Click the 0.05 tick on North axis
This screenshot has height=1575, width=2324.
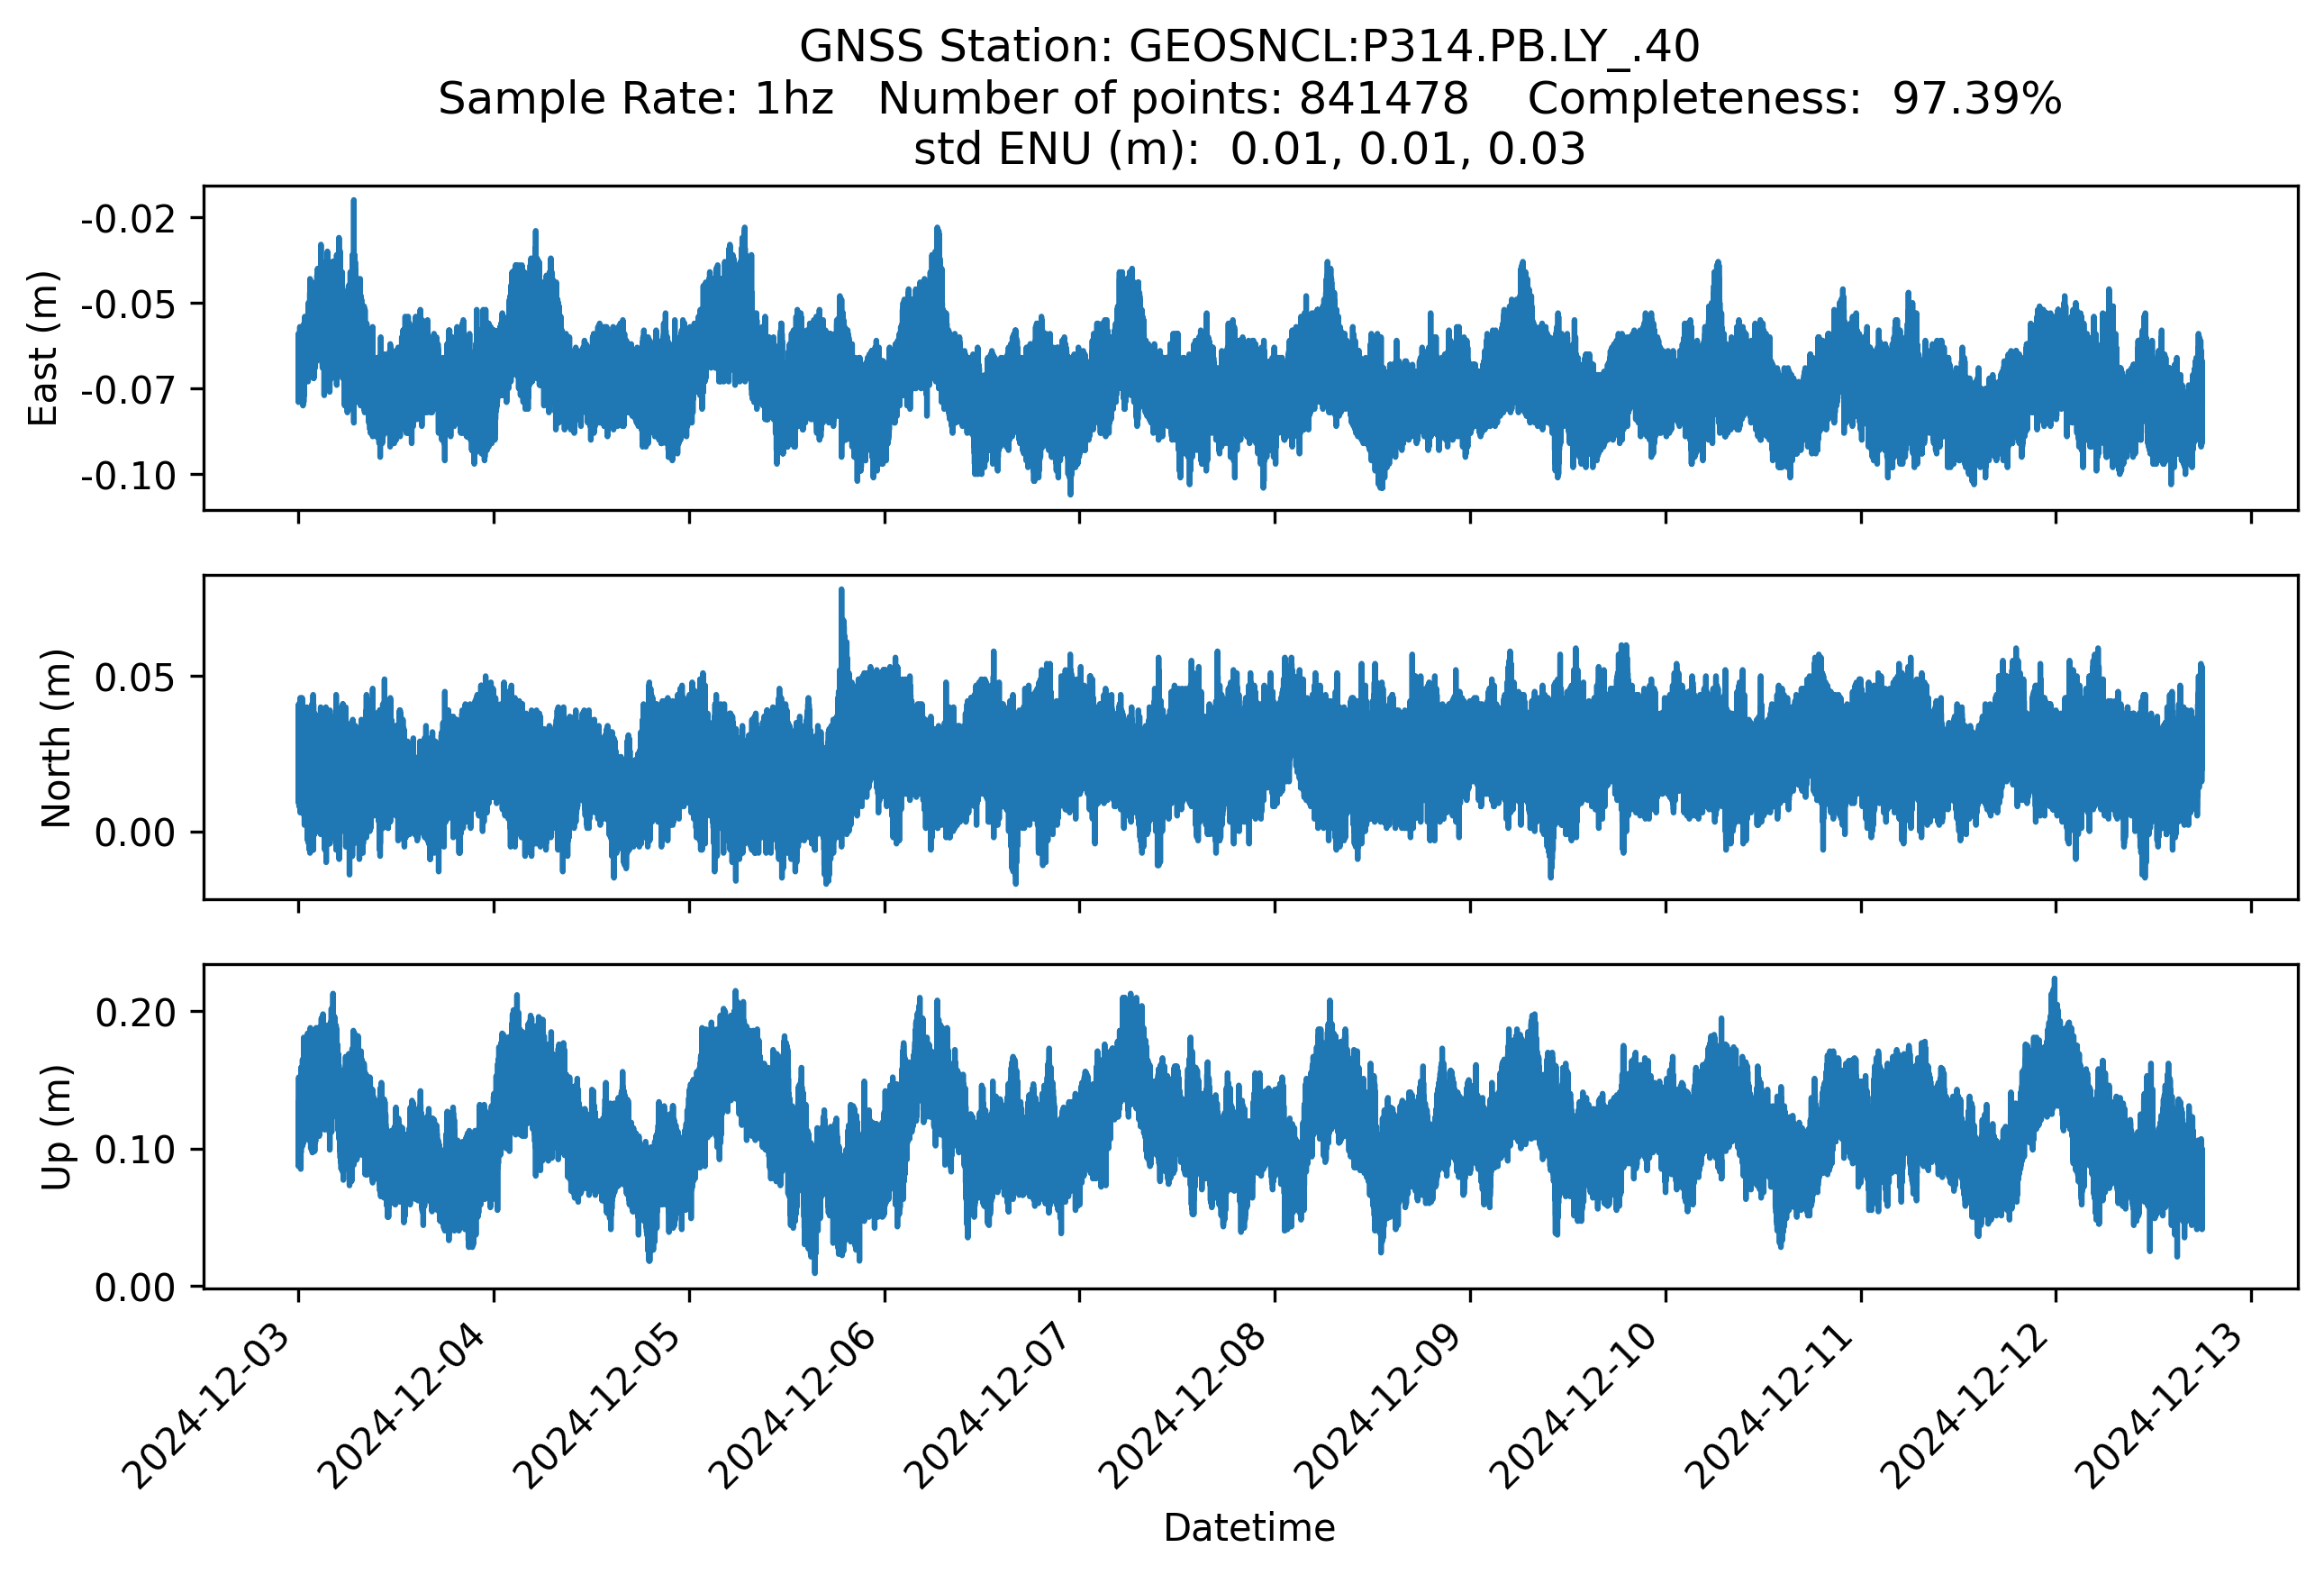click(x=135, y=678)
